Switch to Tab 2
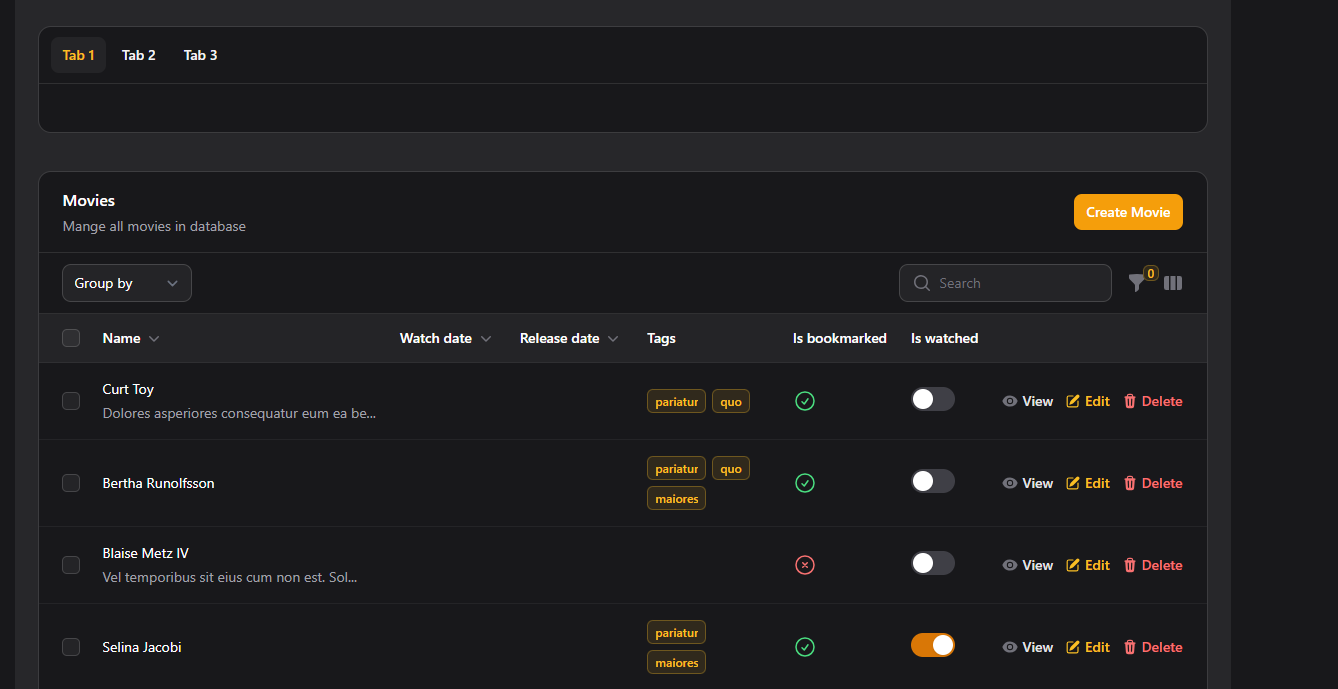Screen dimensions: 1338x689 click(139, 55)
